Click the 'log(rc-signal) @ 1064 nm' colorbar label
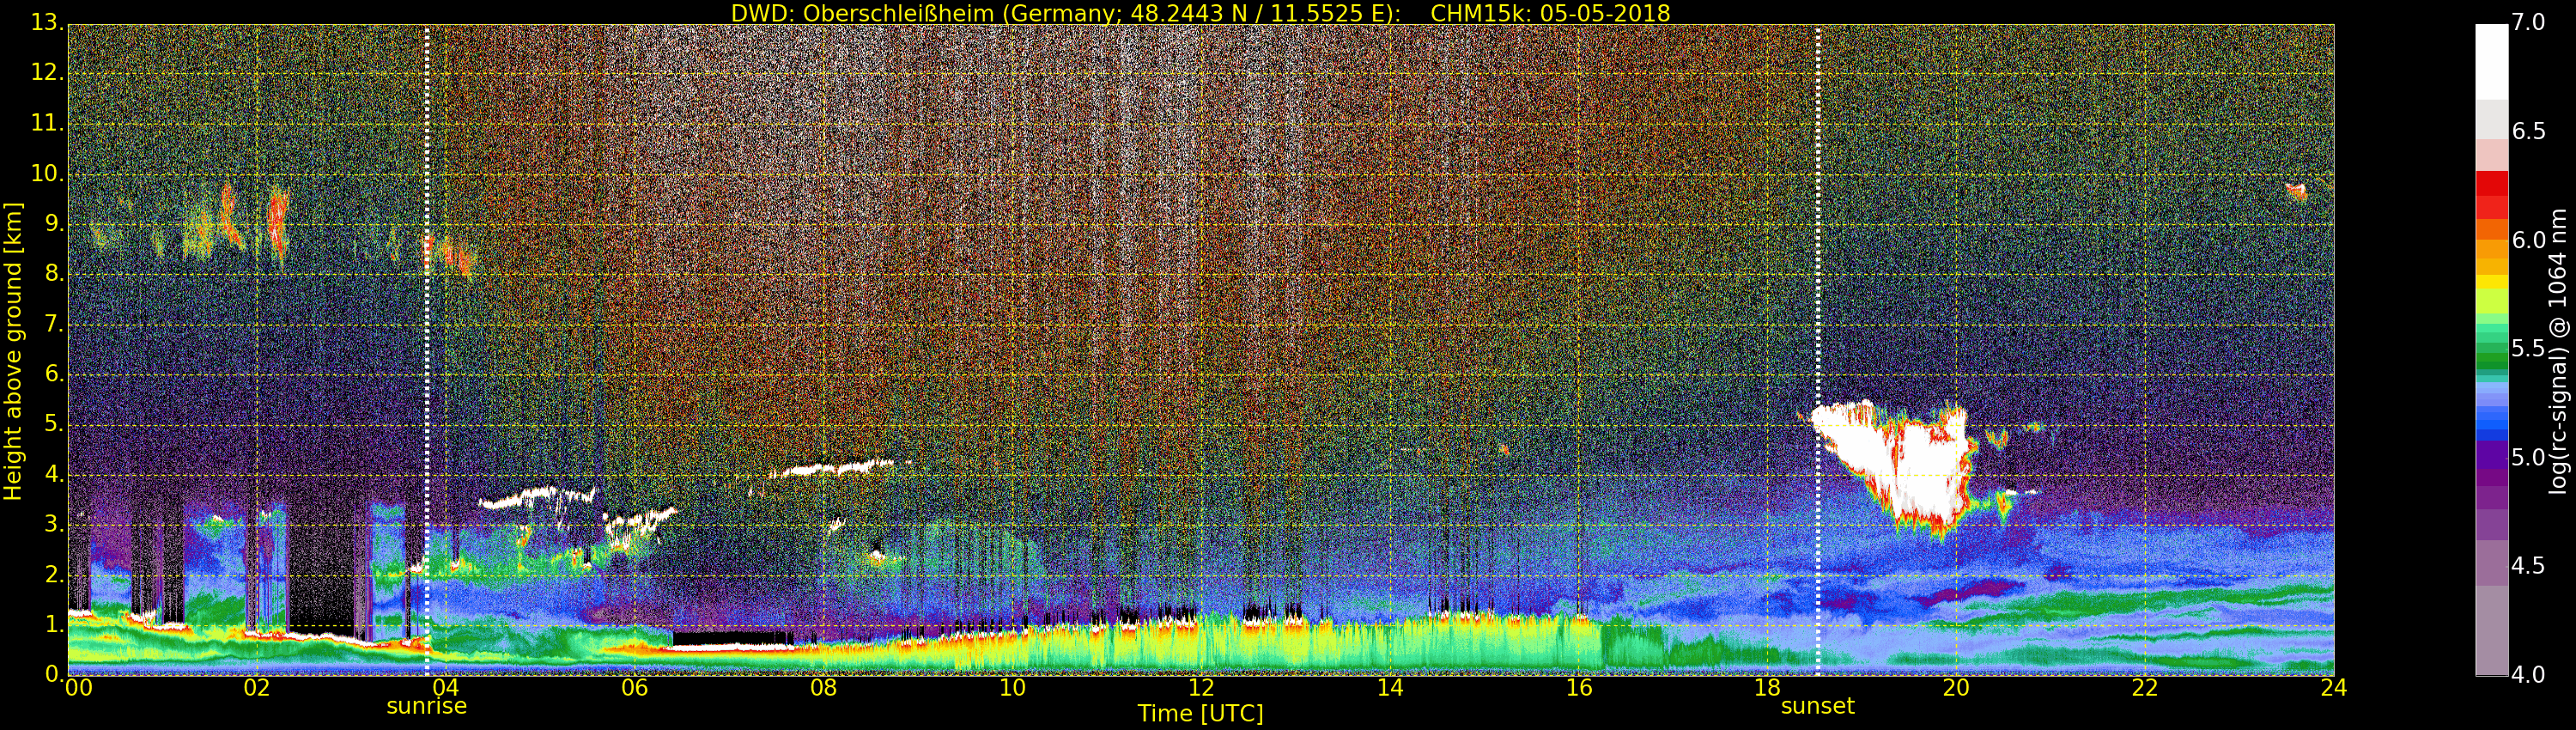2576x730 pixels. [x=2558, y=351]
